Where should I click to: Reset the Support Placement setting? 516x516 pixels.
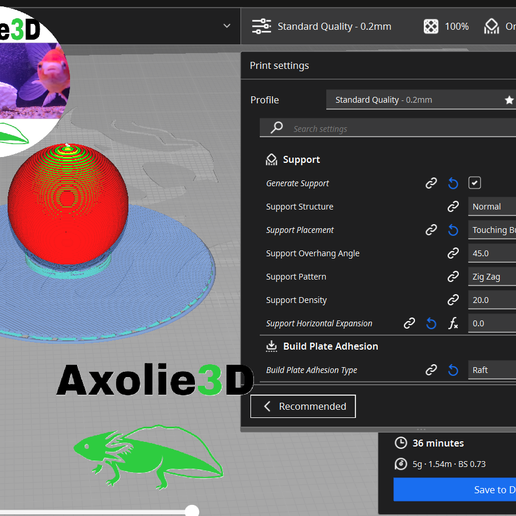453,230
